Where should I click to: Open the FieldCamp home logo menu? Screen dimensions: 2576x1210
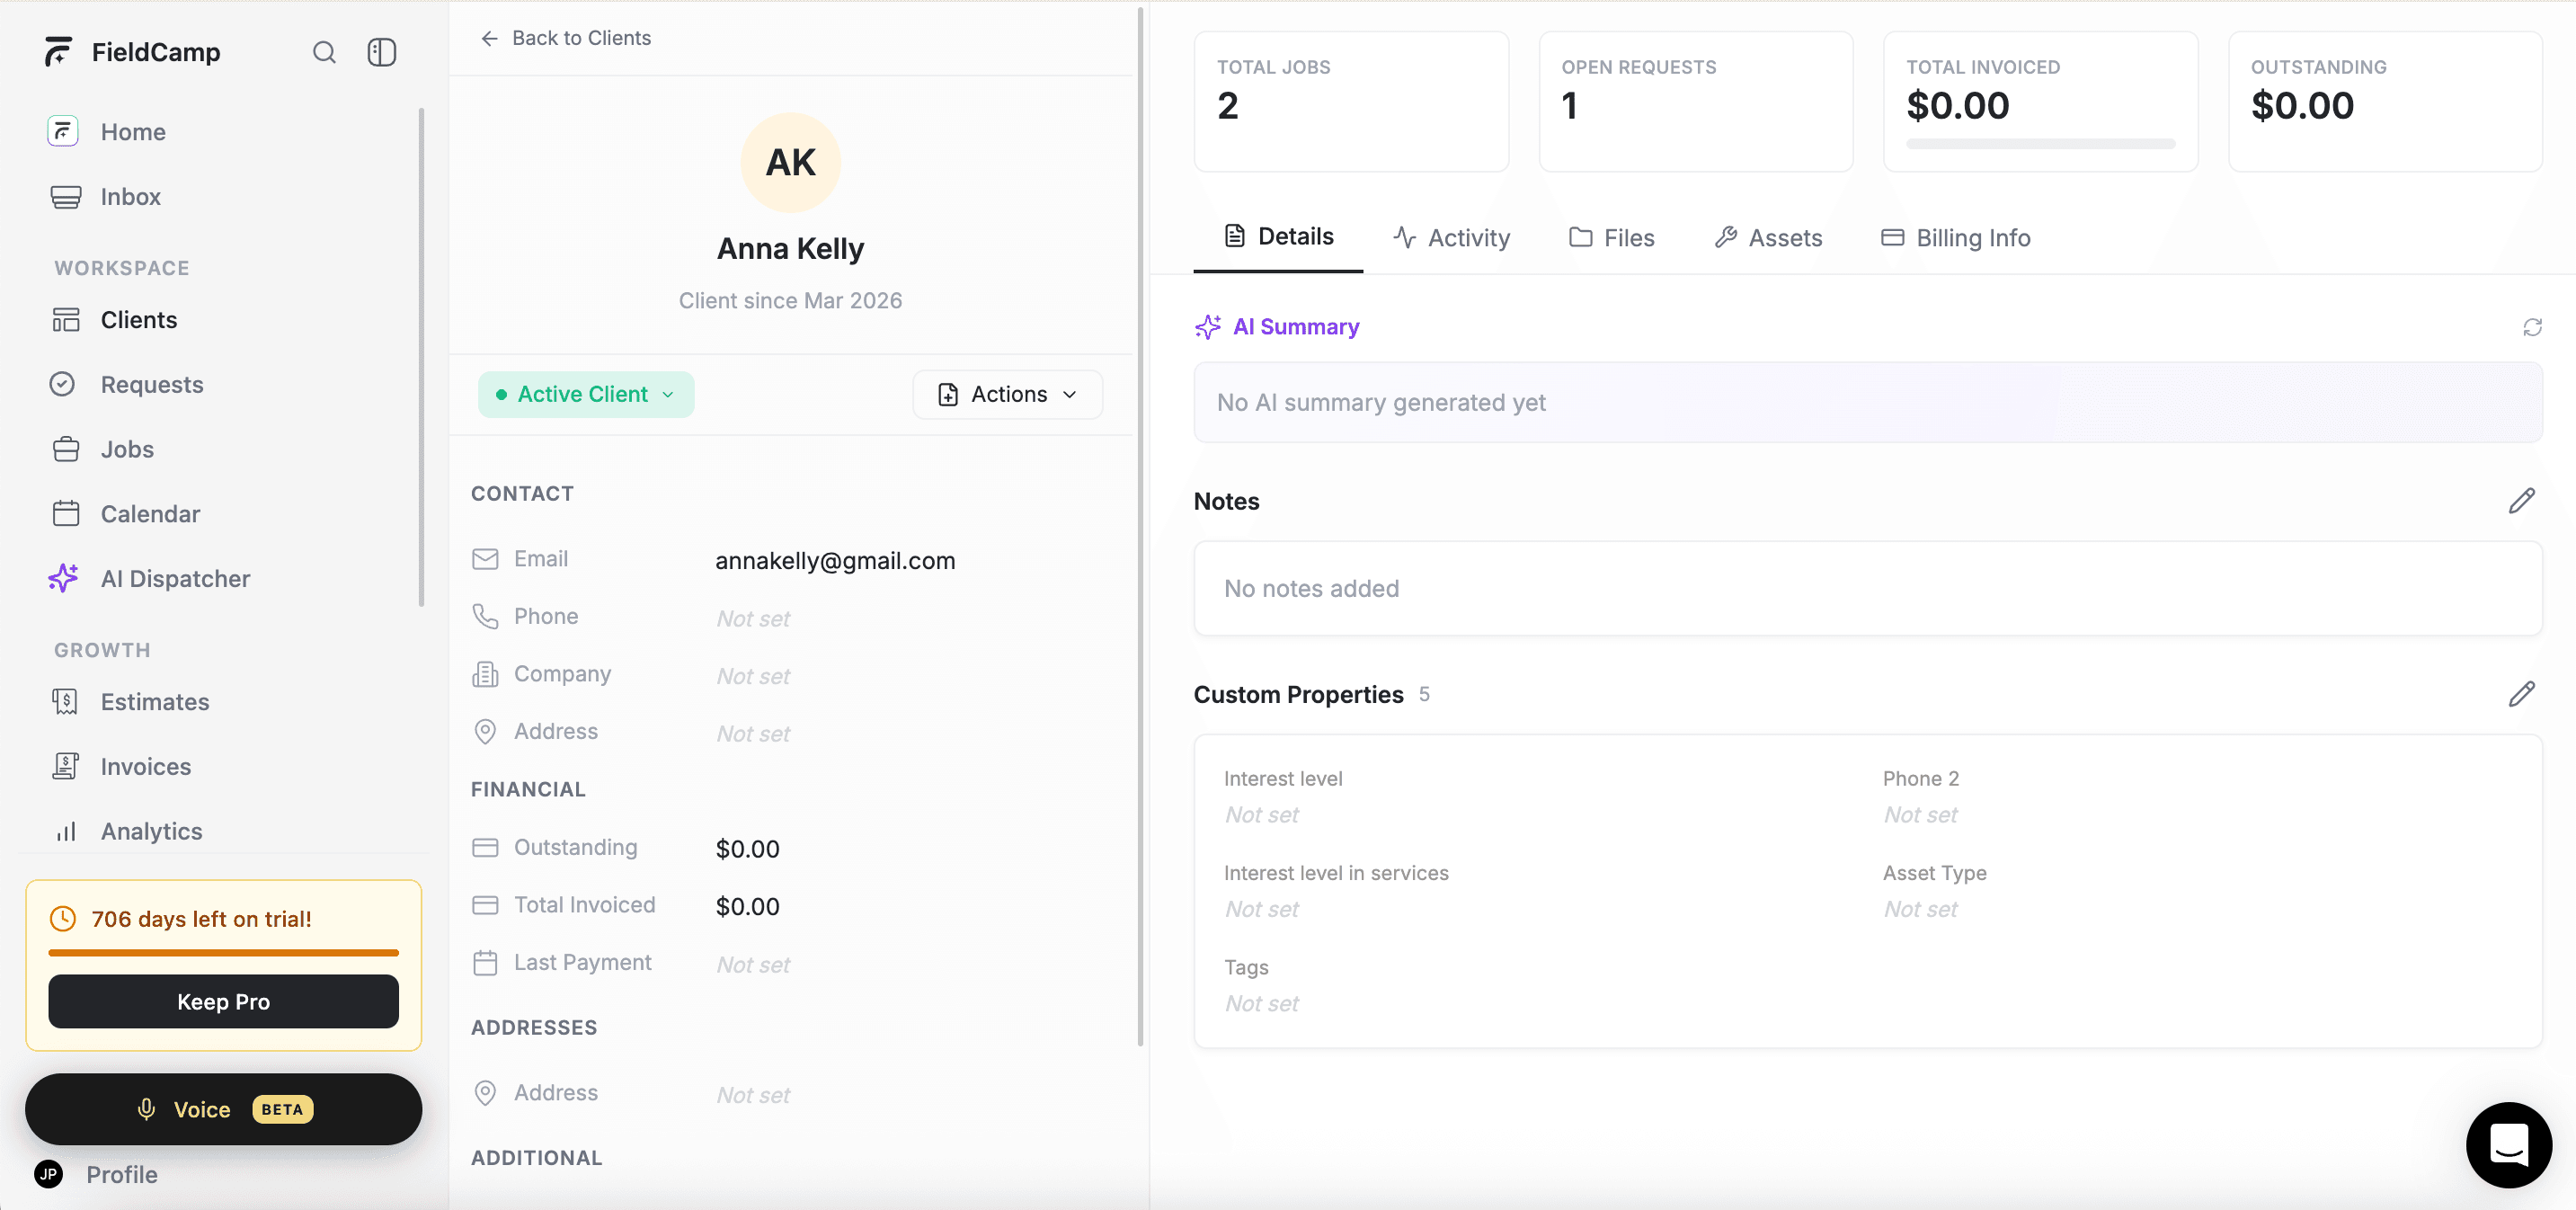tap(131, 52)
